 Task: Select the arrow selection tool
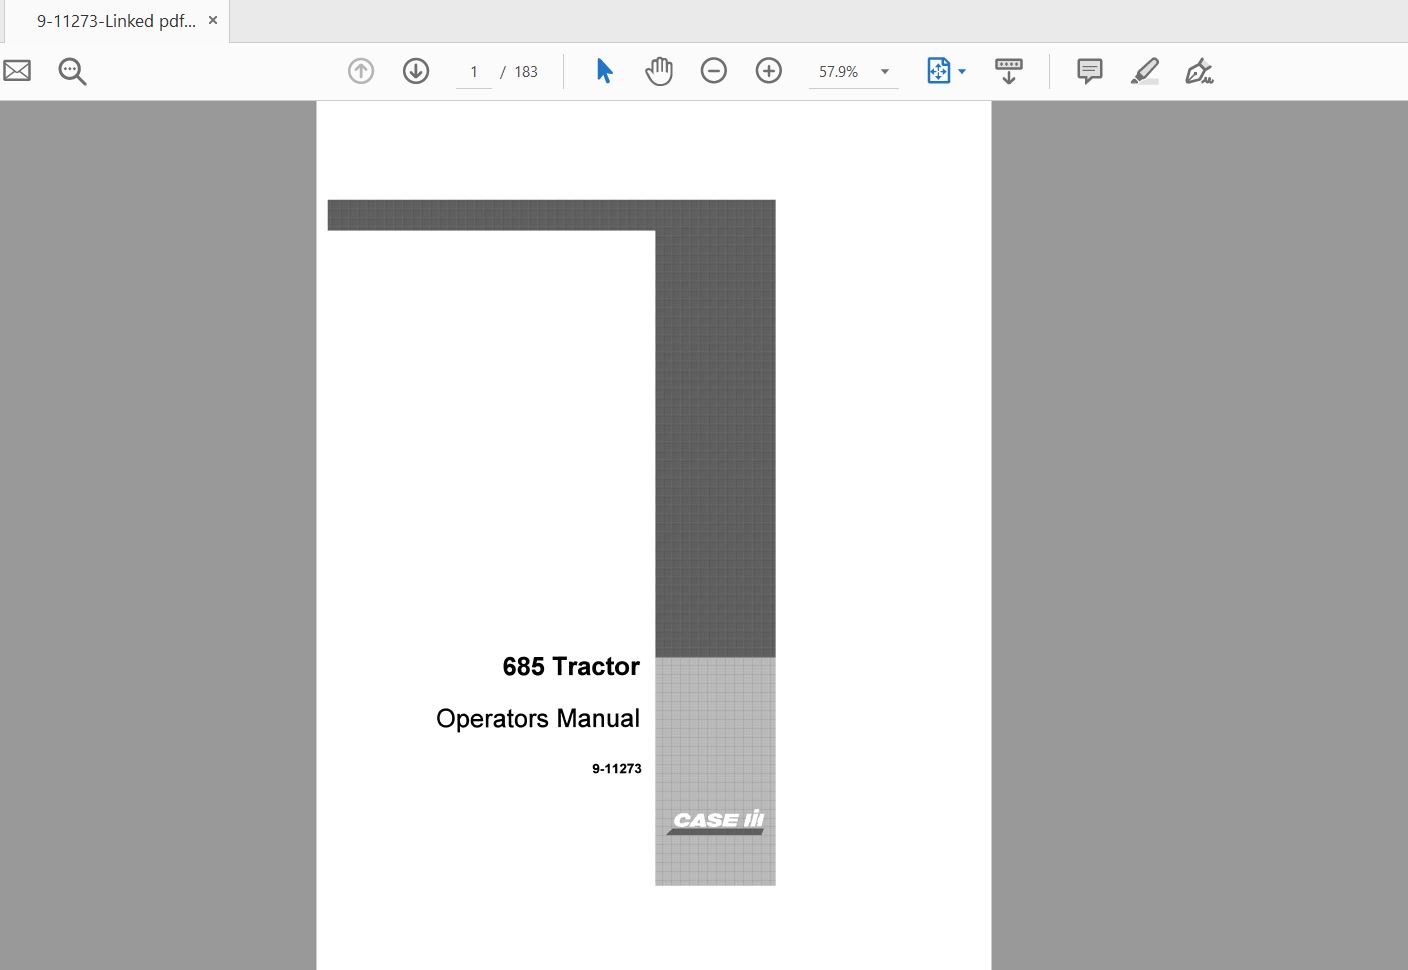[604, 71]
